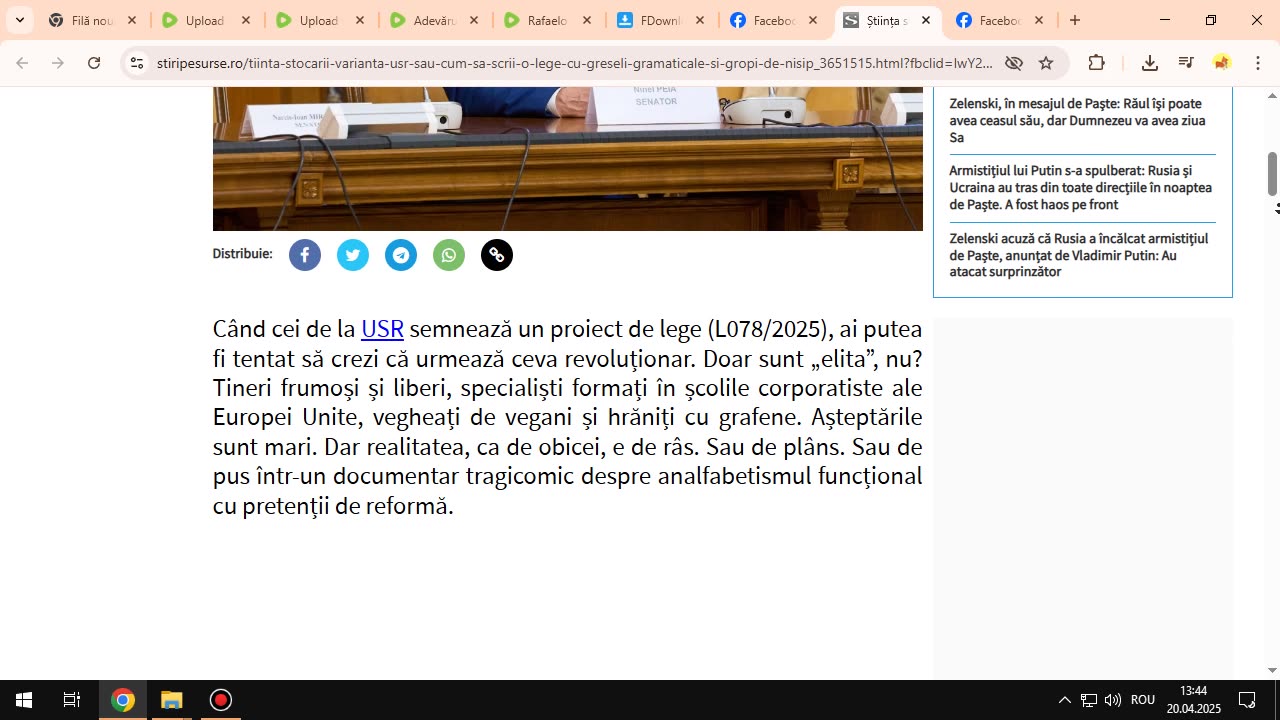
Task: Open the USR link in the article
Action: (382, 329)
